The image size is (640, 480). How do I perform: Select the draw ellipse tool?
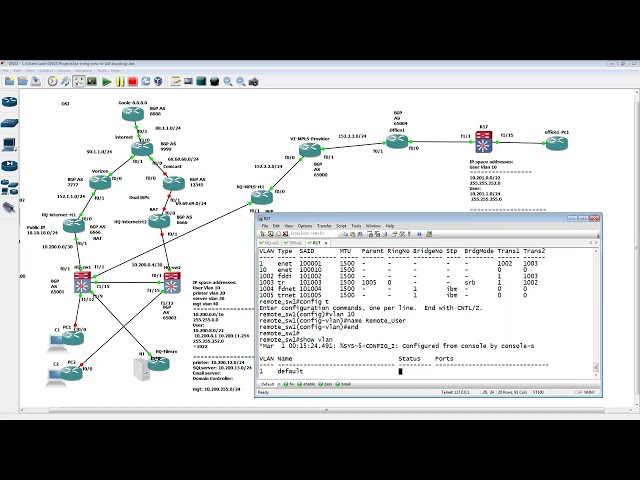click(x=215, y=82)
